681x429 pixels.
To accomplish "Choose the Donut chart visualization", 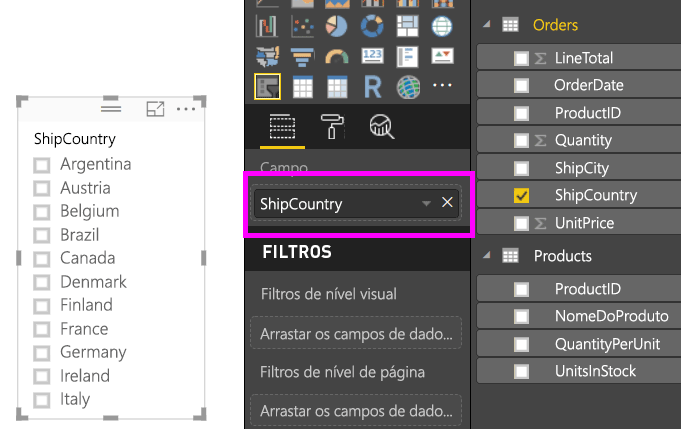I will (372, 26).
